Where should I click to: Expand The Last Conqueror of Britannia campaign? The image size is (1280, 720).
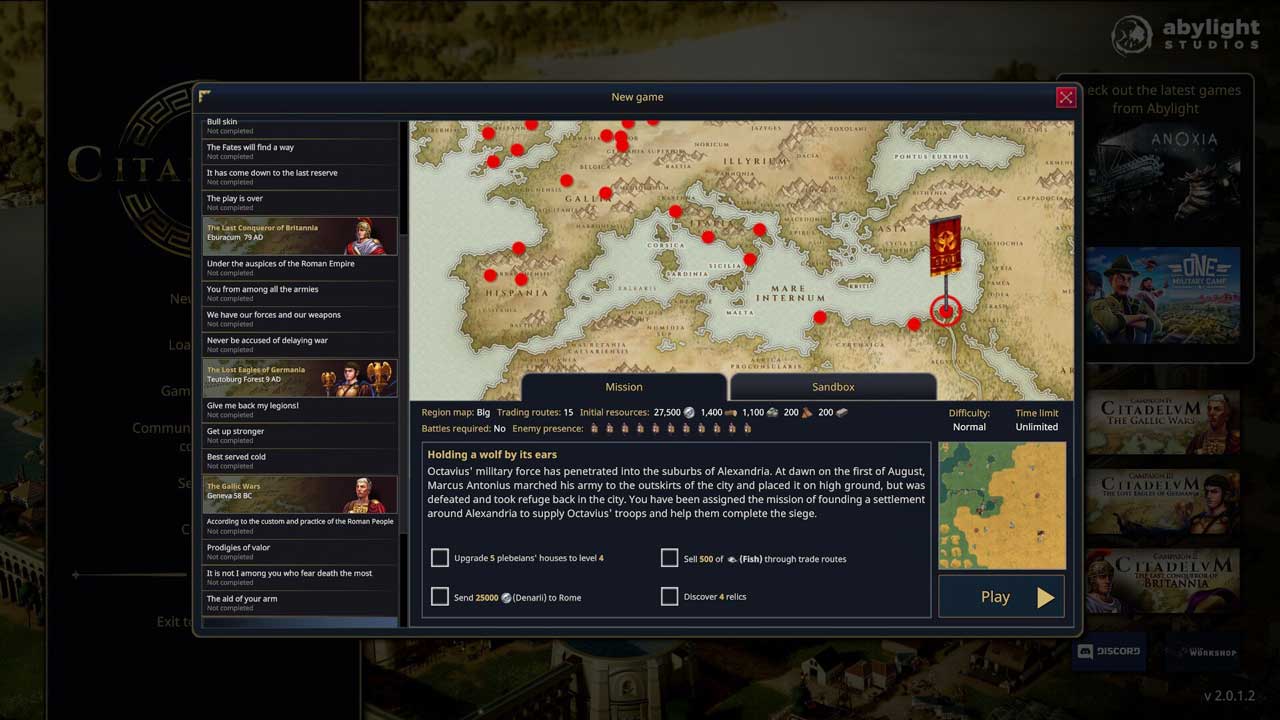pyautogui.click(x=300, y=237)
